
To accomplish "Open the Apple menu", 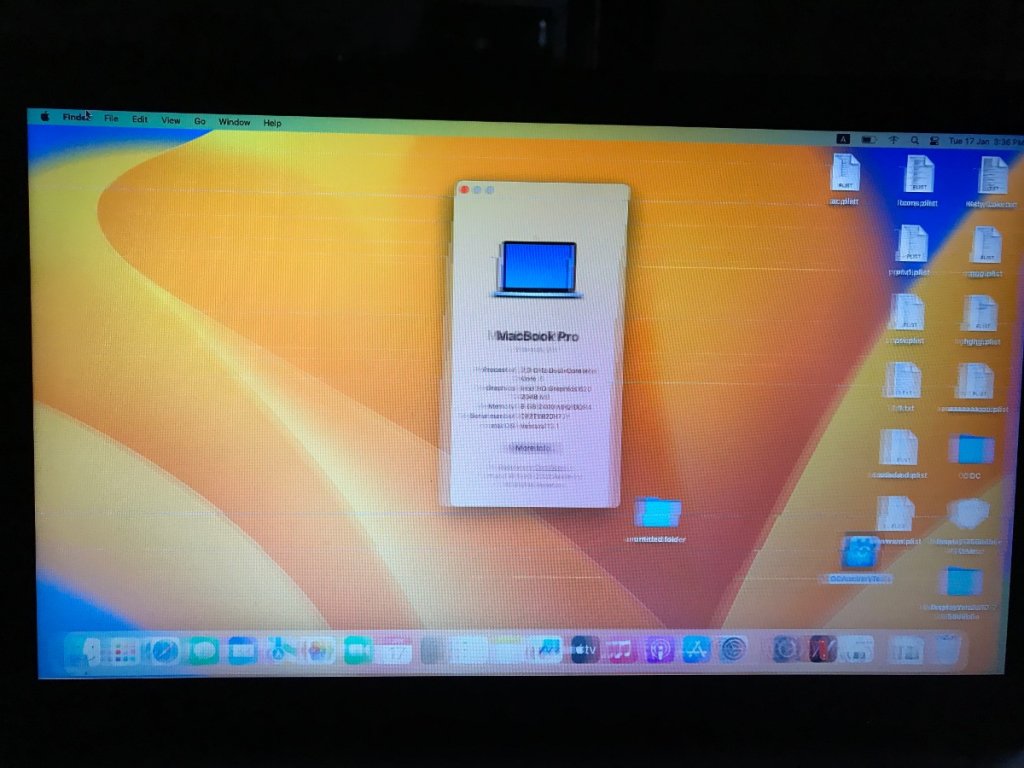I will [x=45, y=117].
